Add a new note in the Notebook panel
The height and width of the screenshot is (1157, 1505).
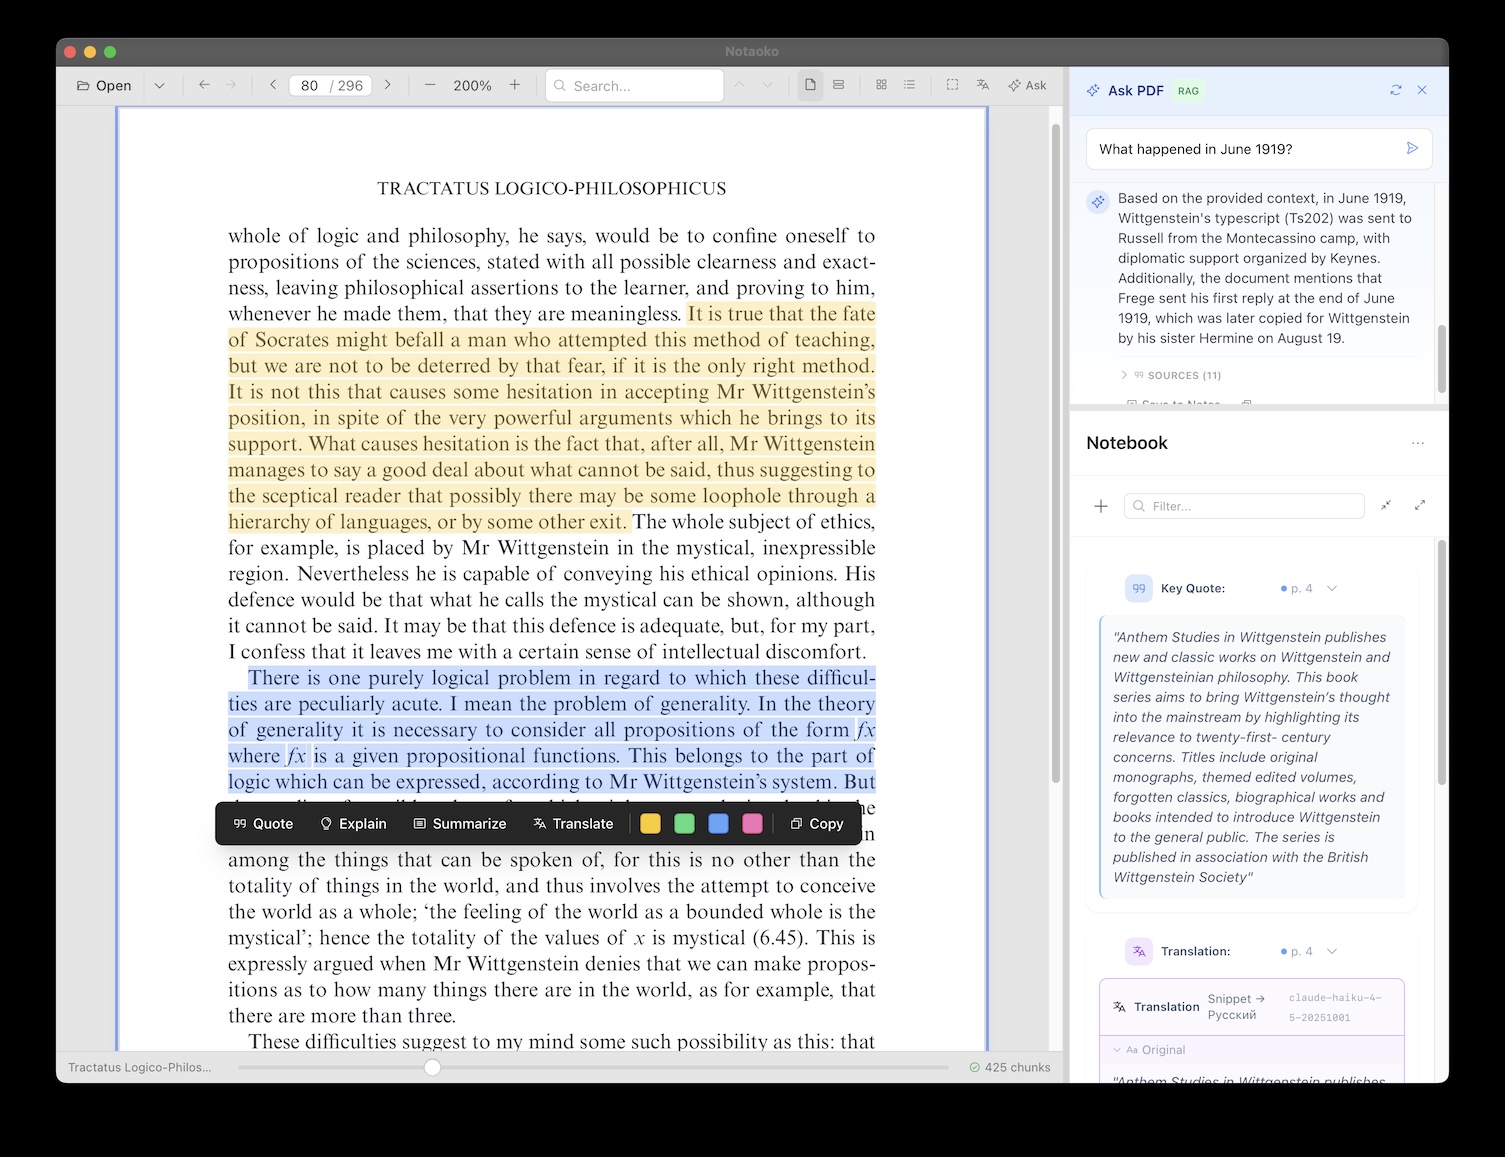(1100, 506)
